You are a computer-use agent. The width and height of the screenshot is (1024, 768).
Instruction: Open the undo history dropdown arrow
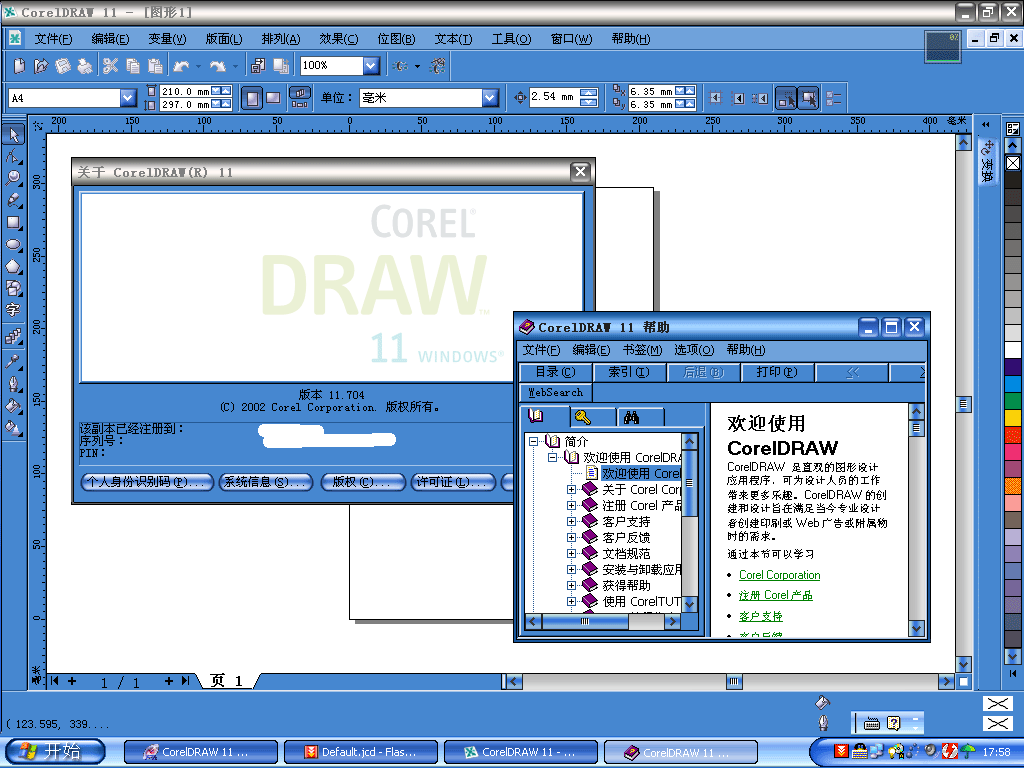199,66
